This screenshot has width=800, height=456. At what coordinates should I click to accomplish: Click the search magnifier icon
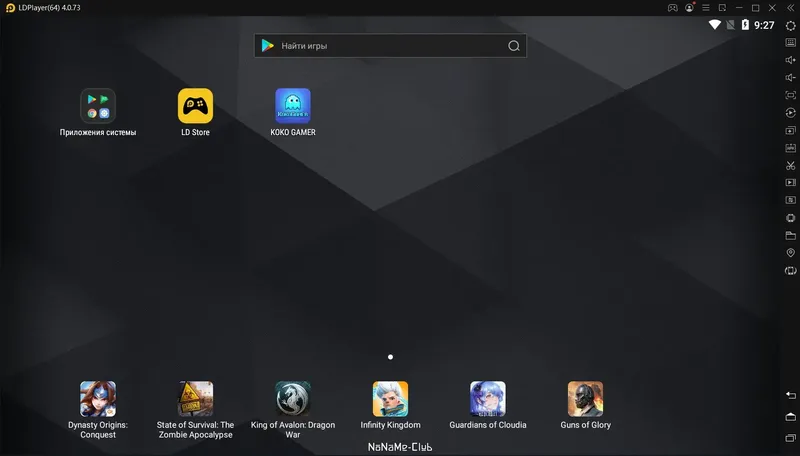pyautogui.click(x=514, y=46)
